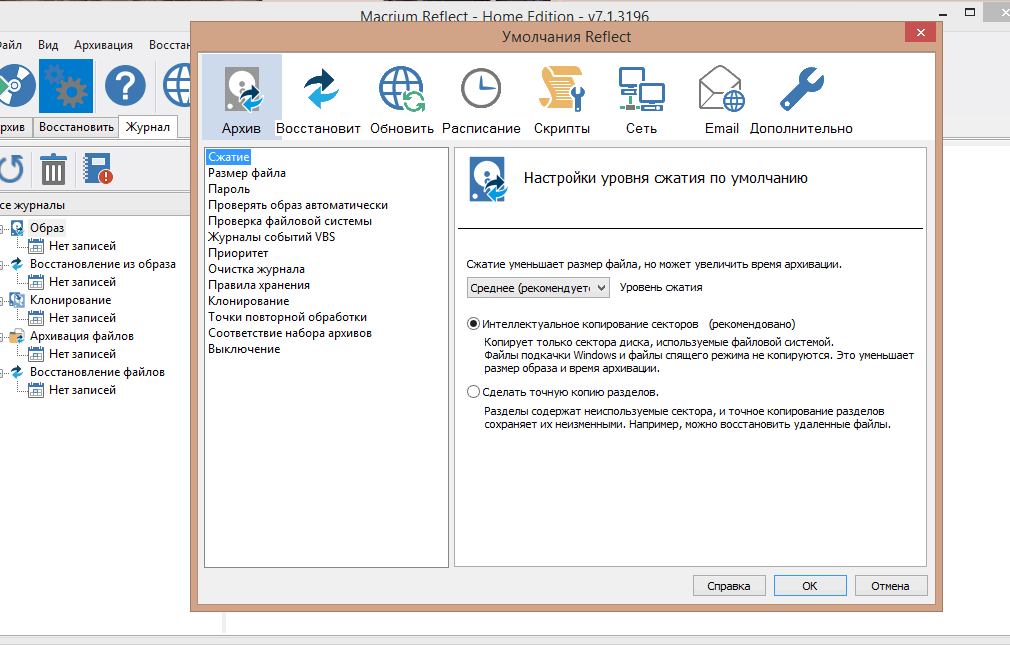The height and width of the screenshot is (645, 1010).
Task: Select Размер файла in the settings list
Action: pos(247,173)
